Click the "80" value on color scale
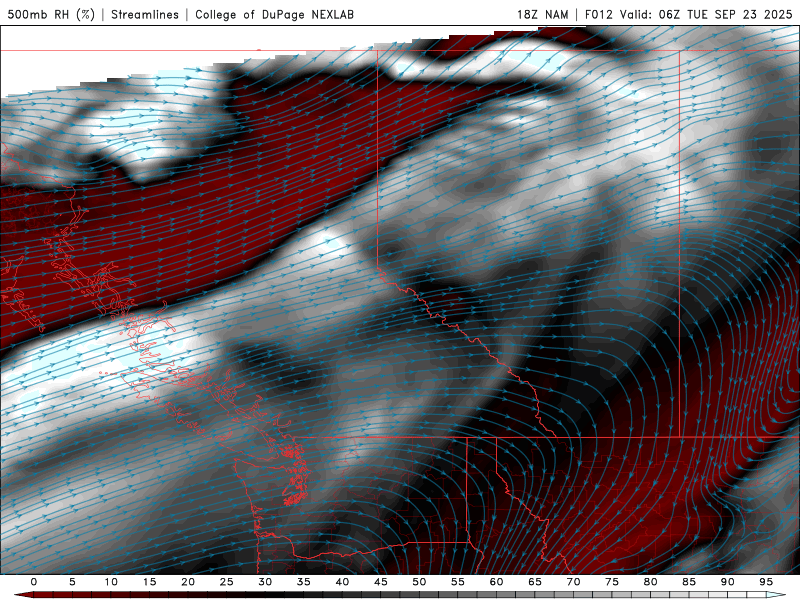The image size is (800, 600). tap(650, 582)
